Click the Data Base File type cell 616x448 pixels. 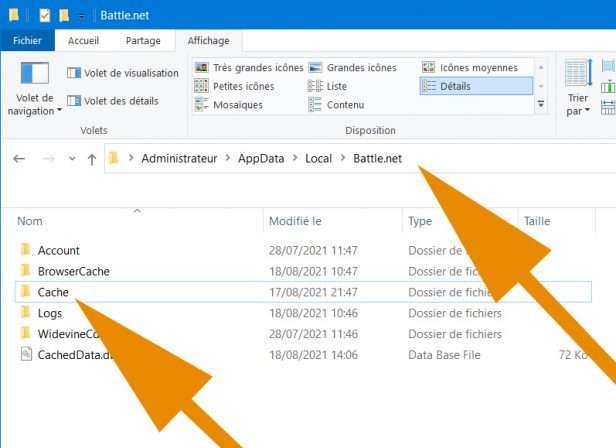tap(444, 355)
